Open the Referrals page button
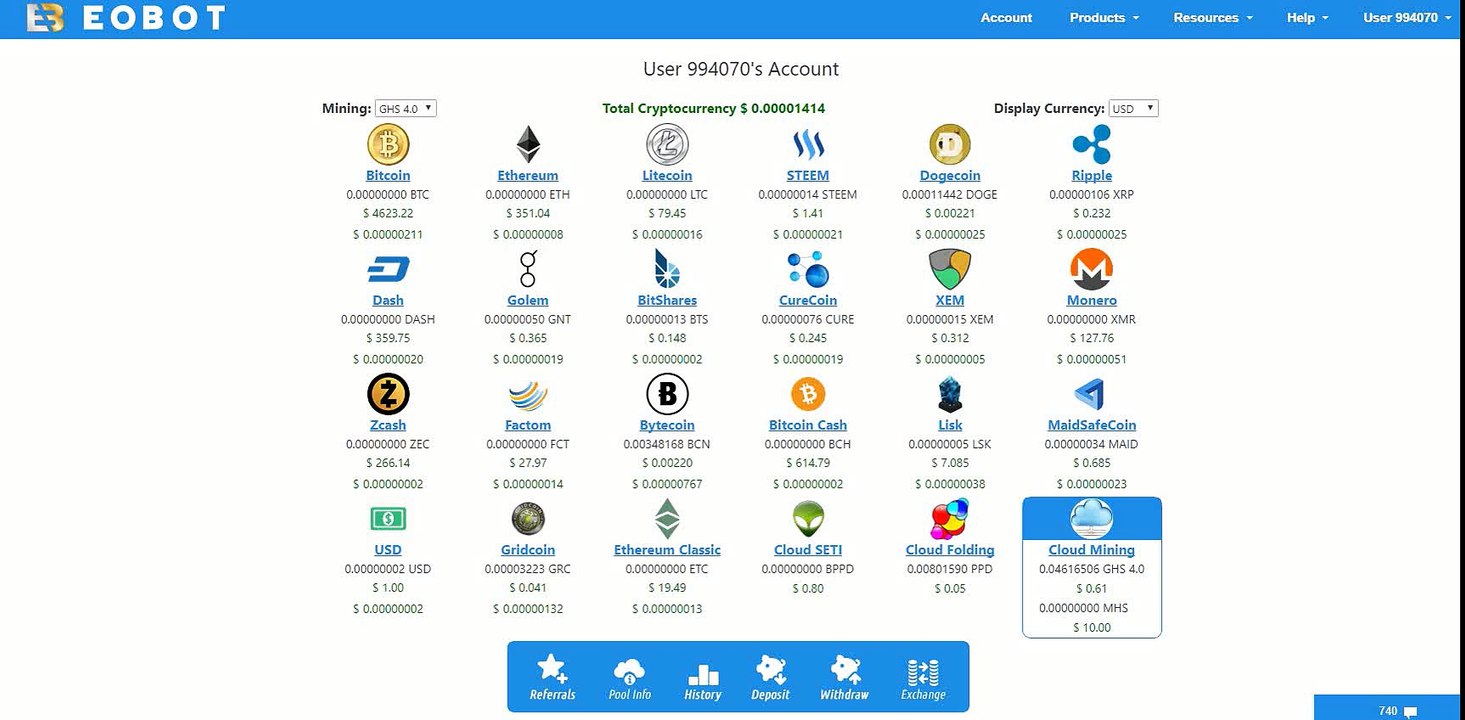 click(x=552, y=677)
